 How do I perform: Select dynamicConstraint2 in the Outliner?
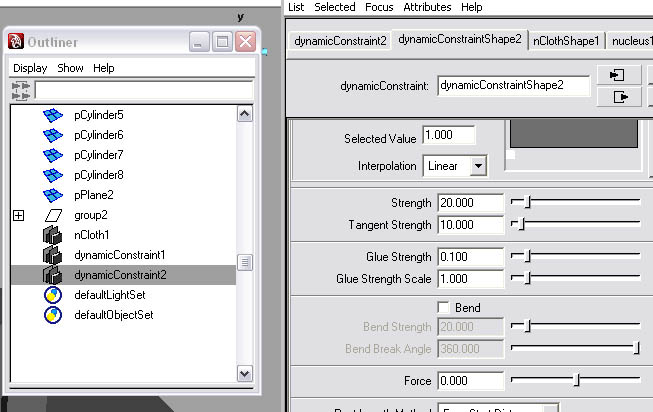coord(120,275)
